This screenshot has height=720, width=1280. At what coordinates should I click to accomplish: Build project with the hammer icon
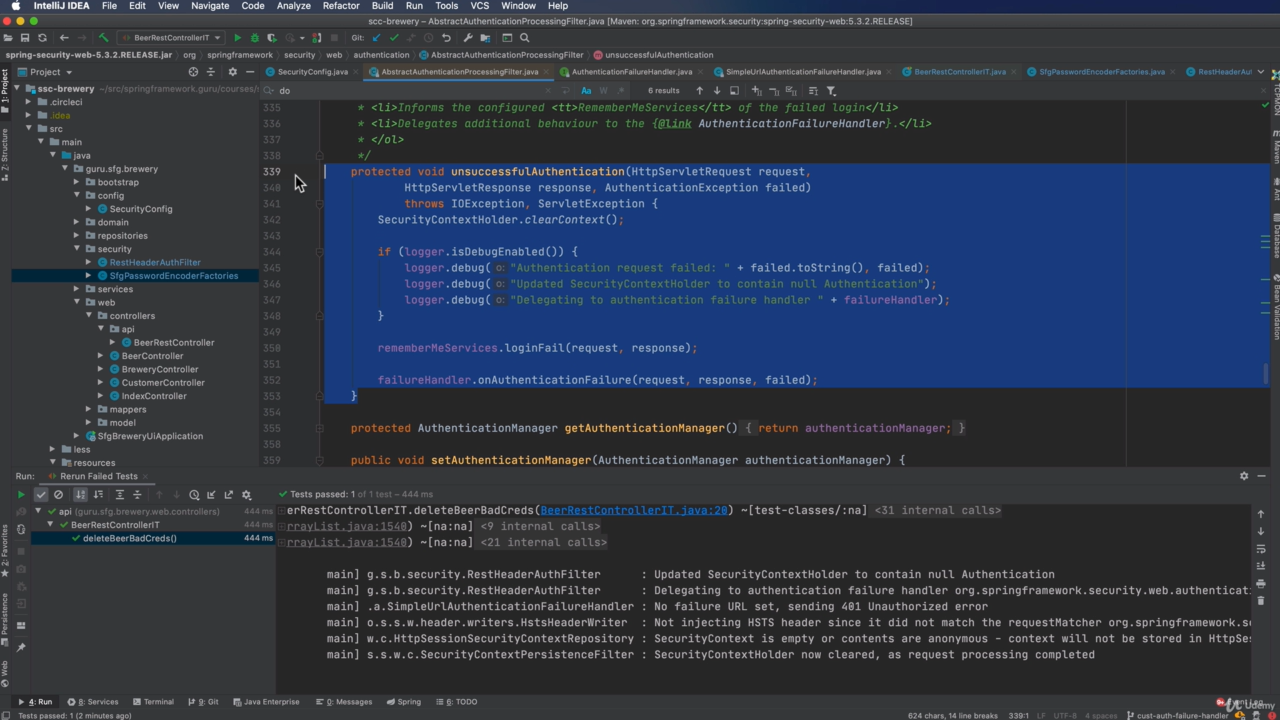pyautogui.click(x=103, y=38)
